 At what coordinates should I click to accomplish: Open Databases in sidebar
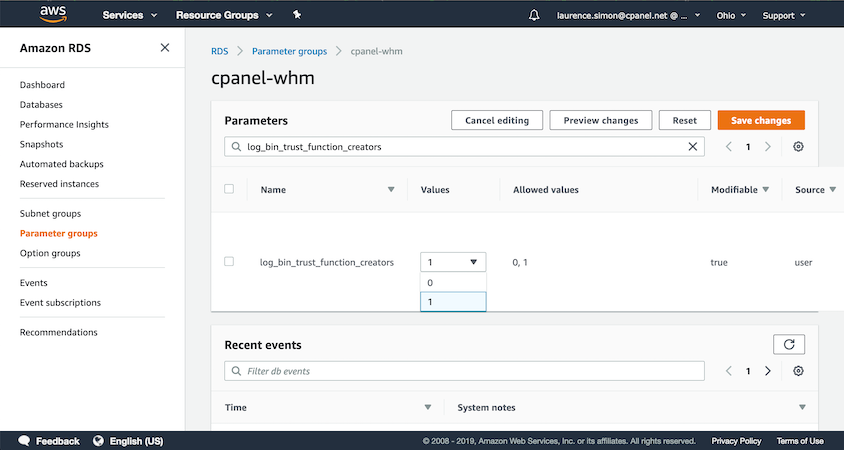(41, 105)
